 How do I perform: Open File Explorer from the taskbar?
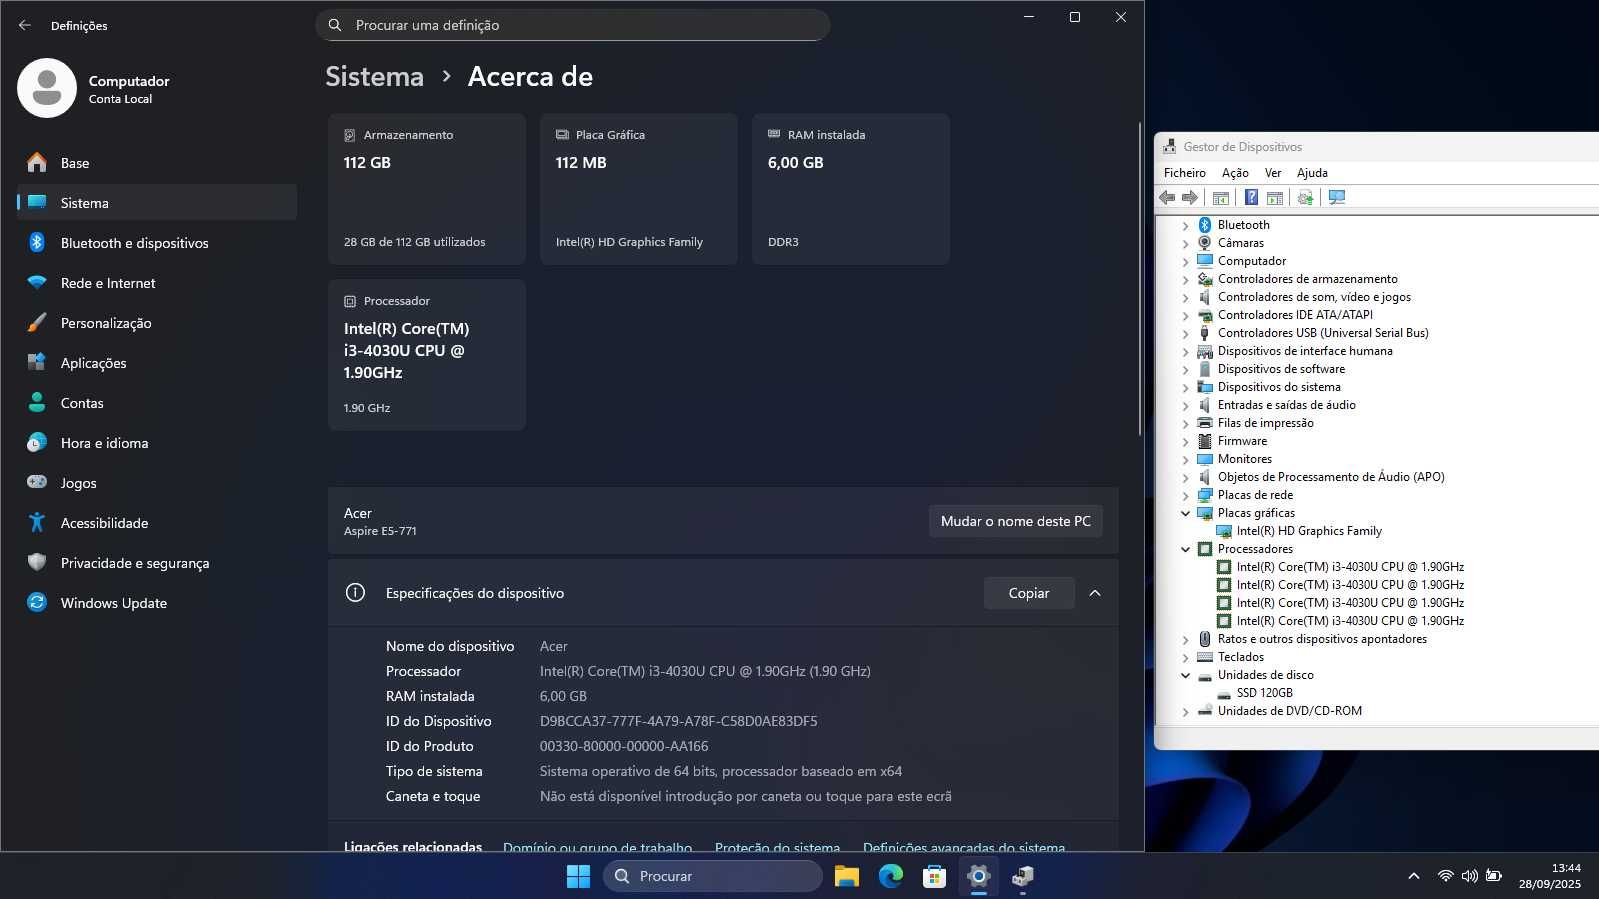click(847, 876)
